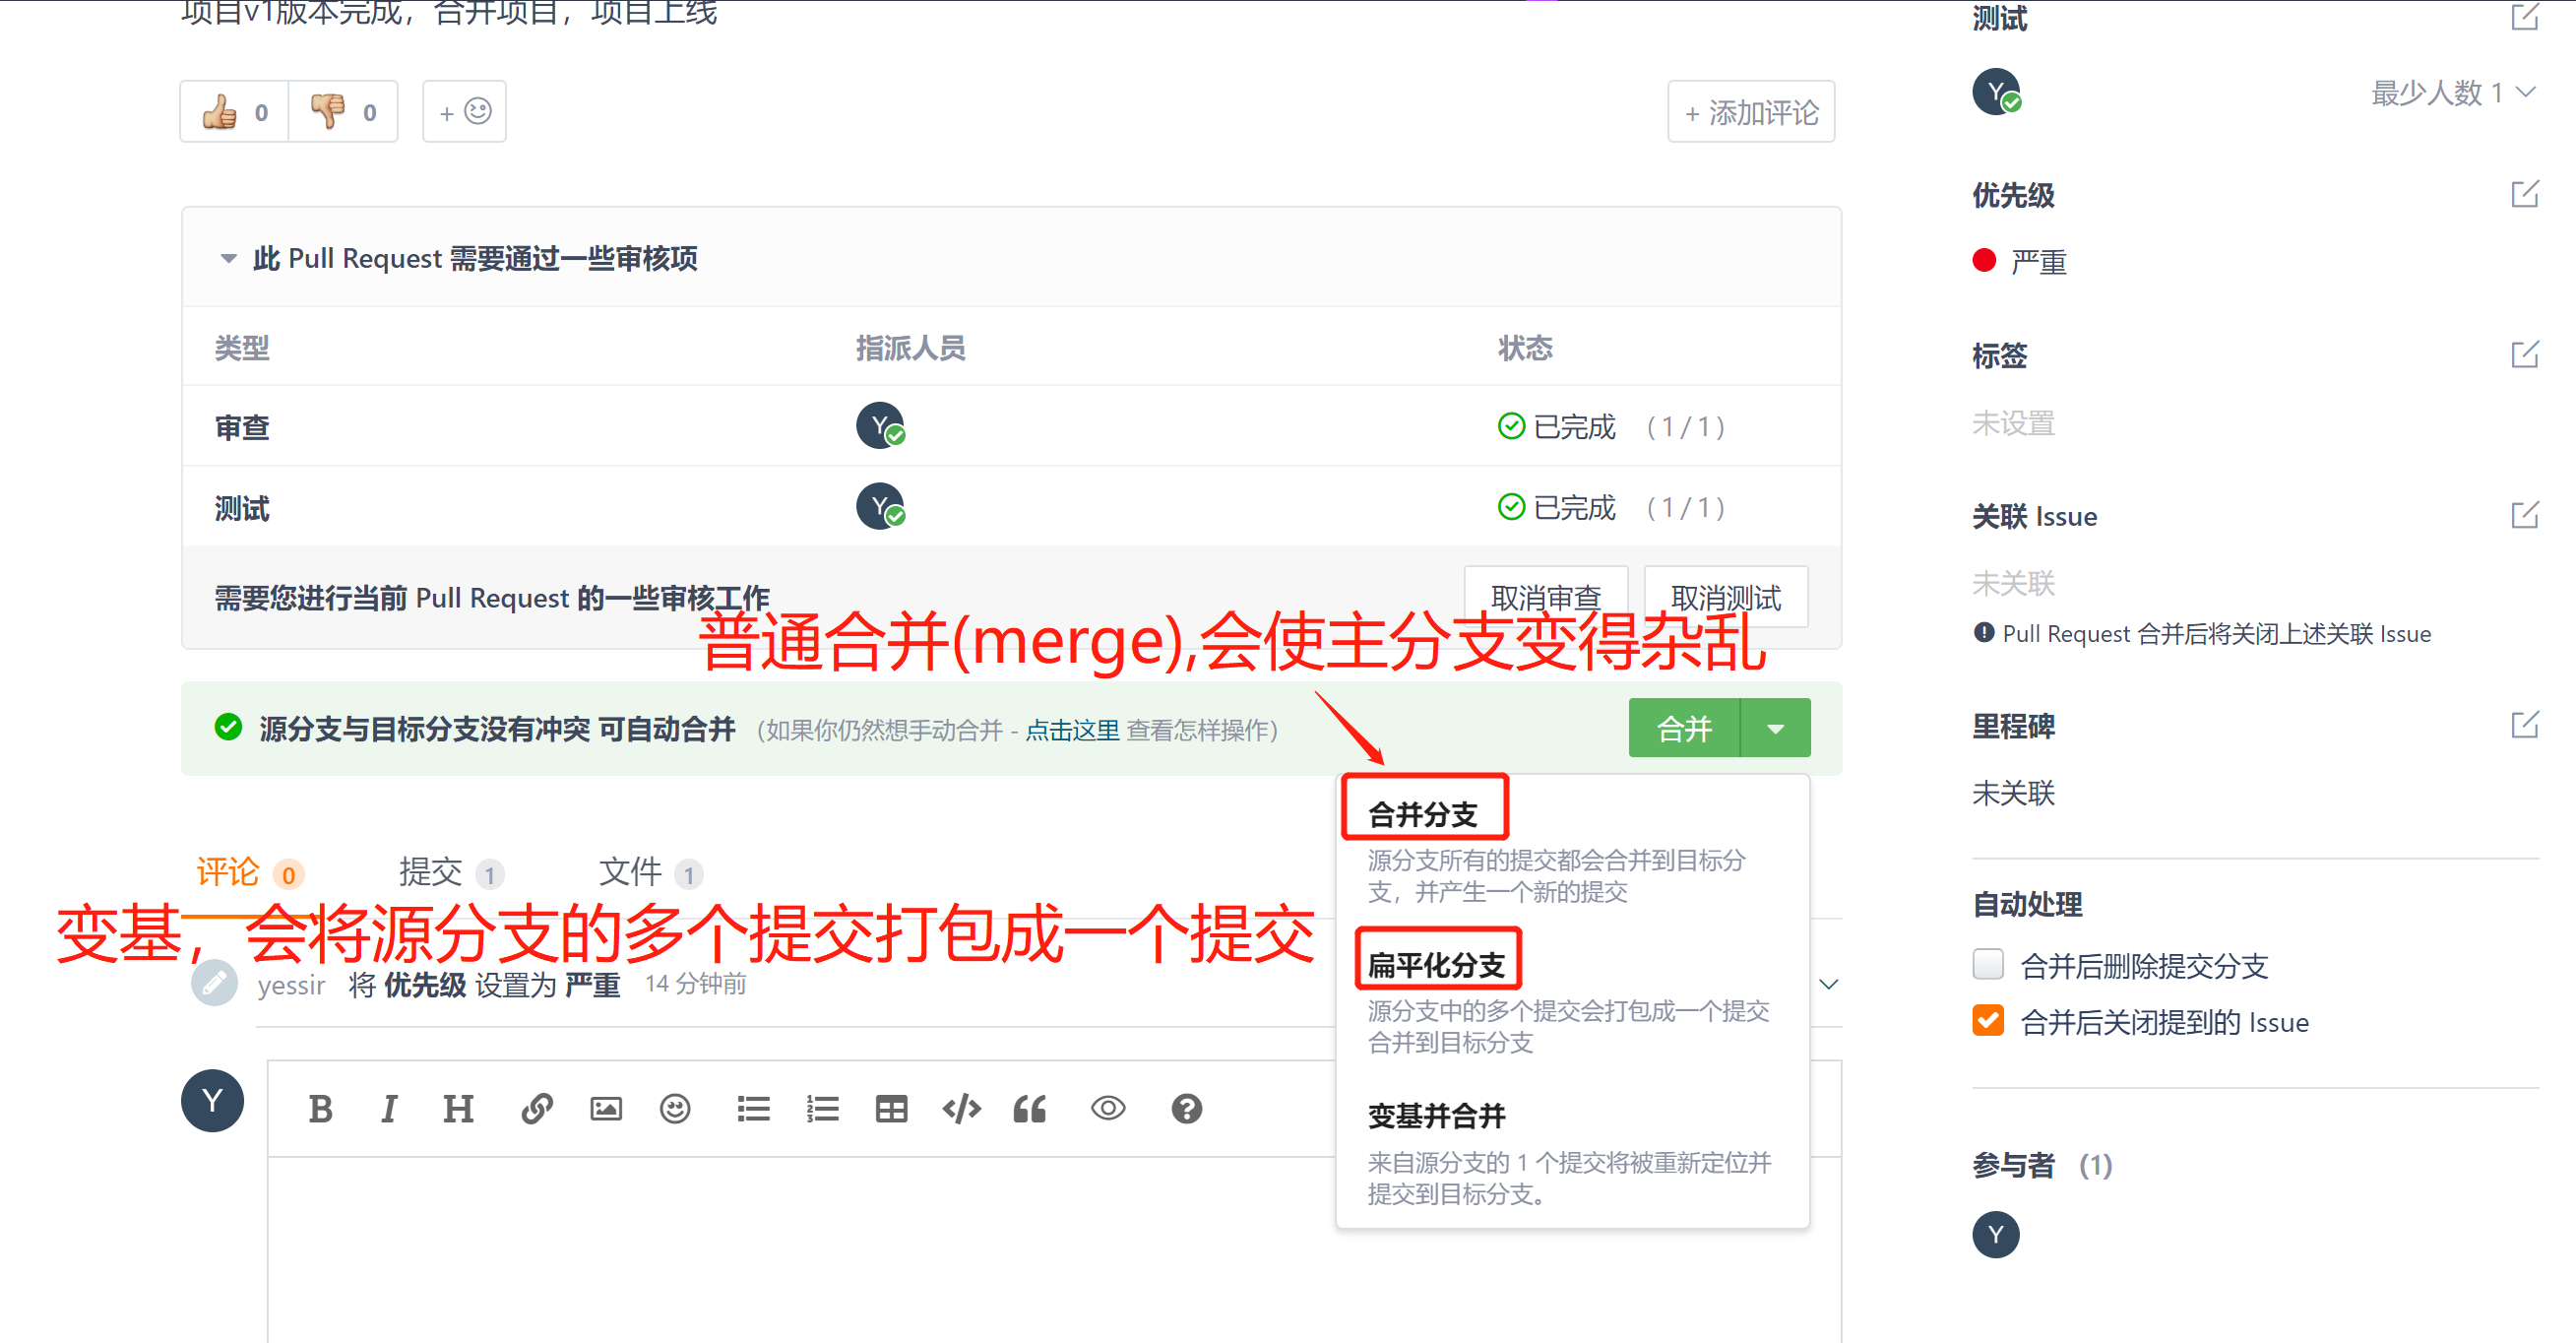
Task: Edit the 优先级 priority setting
Action: (x=2524, y=194)
